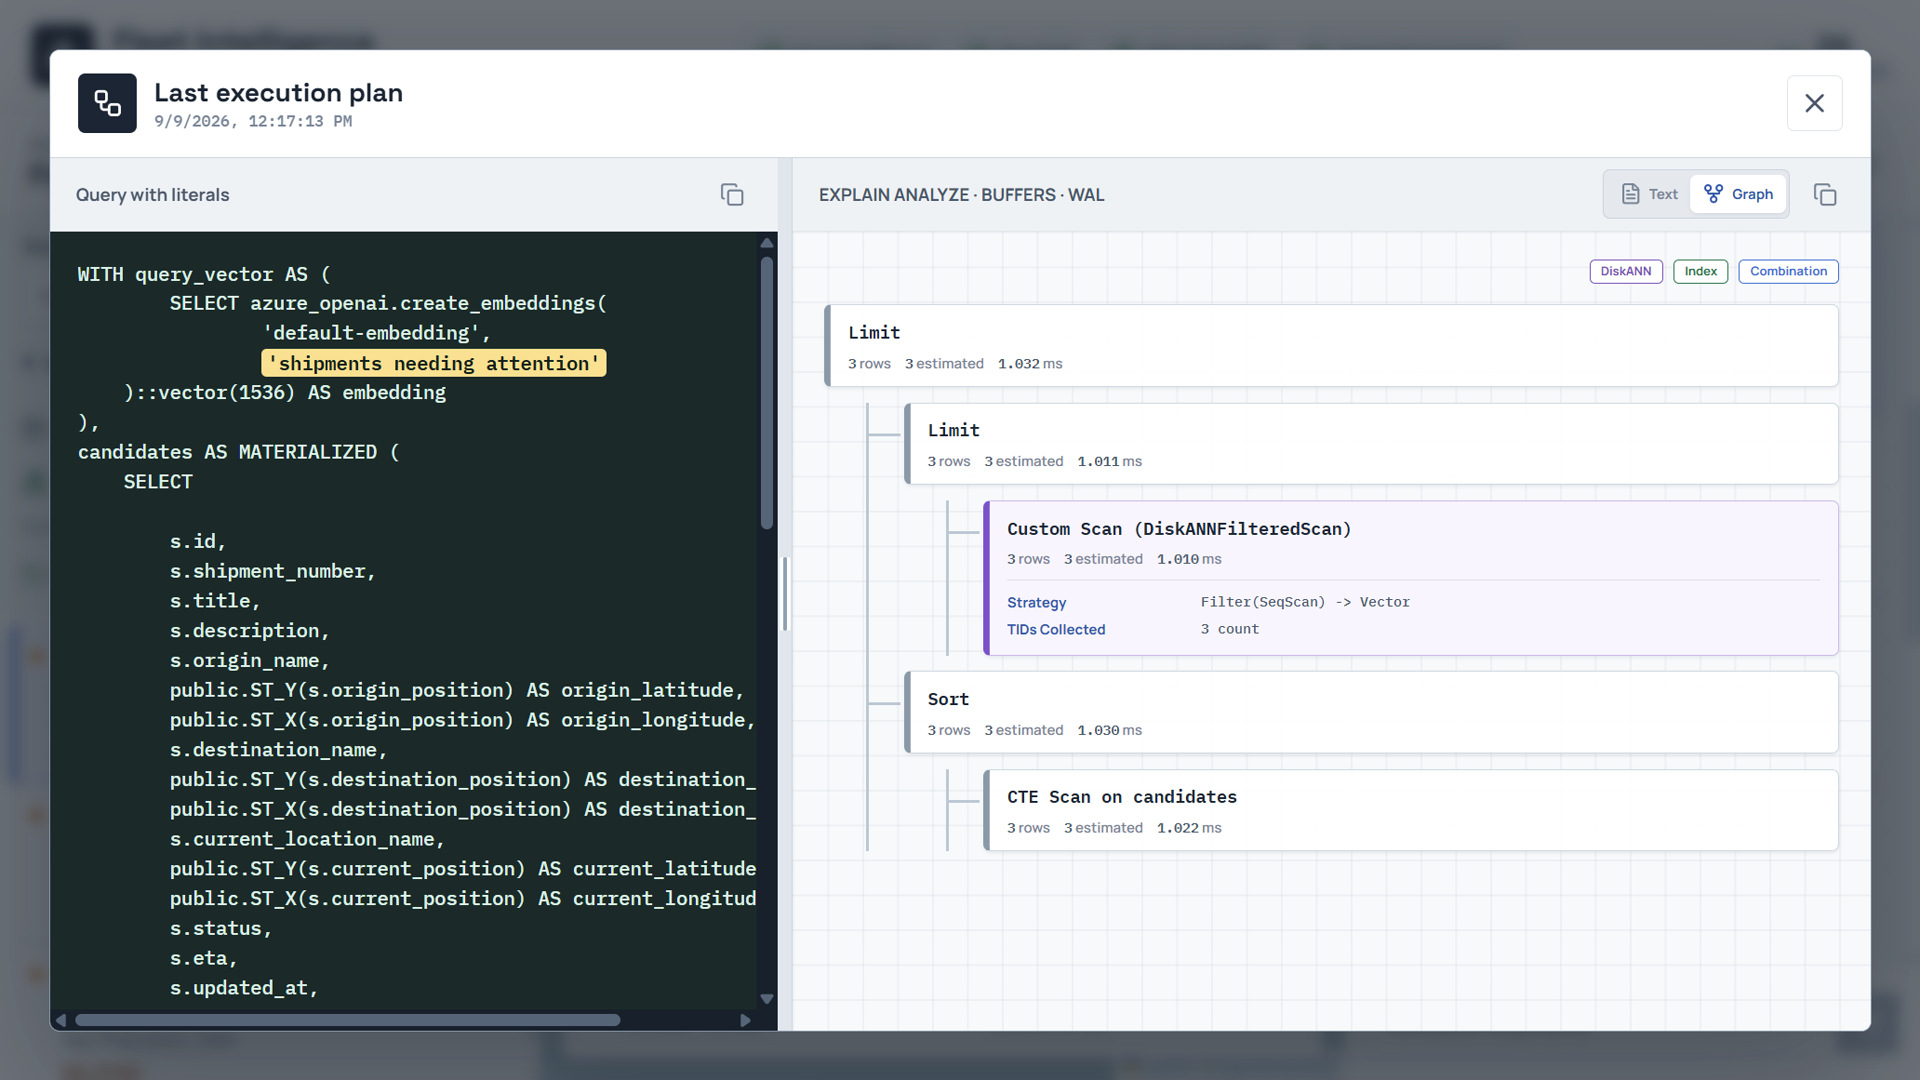Click the Combination legend badge
Viewport: 1920px width, 1080px height.
tap(1788, 271)
